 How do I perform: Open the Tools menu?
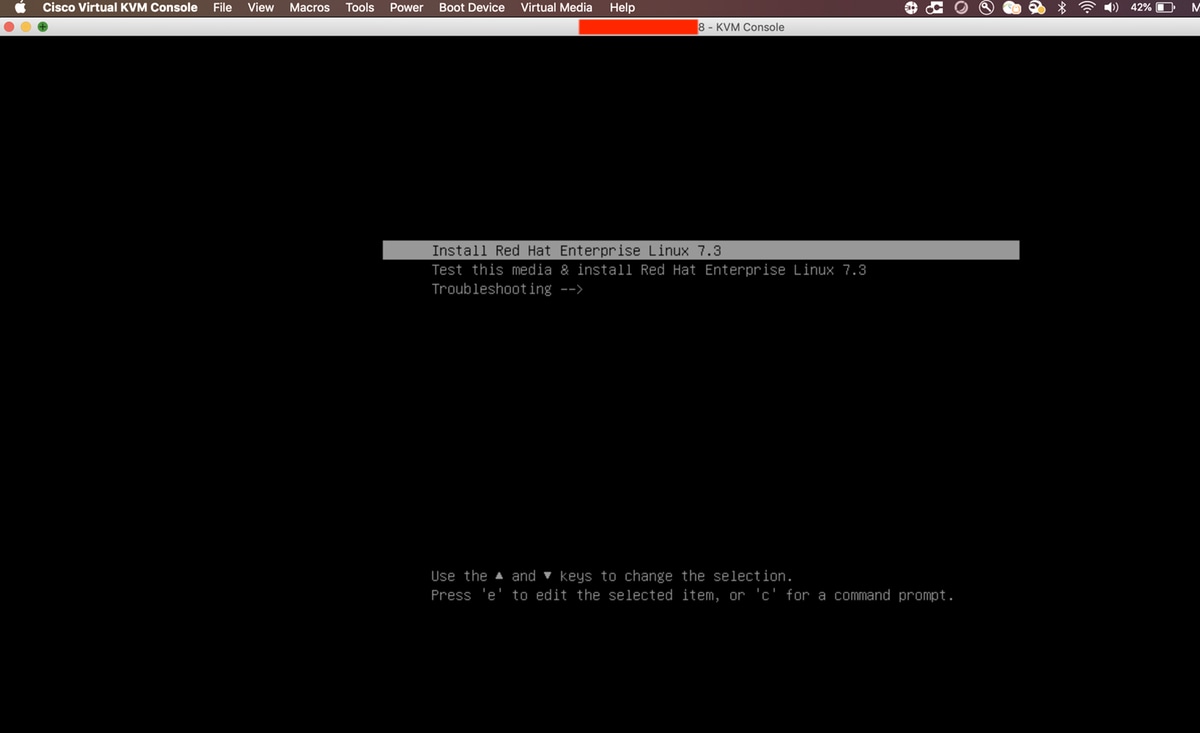pos(360,7)
